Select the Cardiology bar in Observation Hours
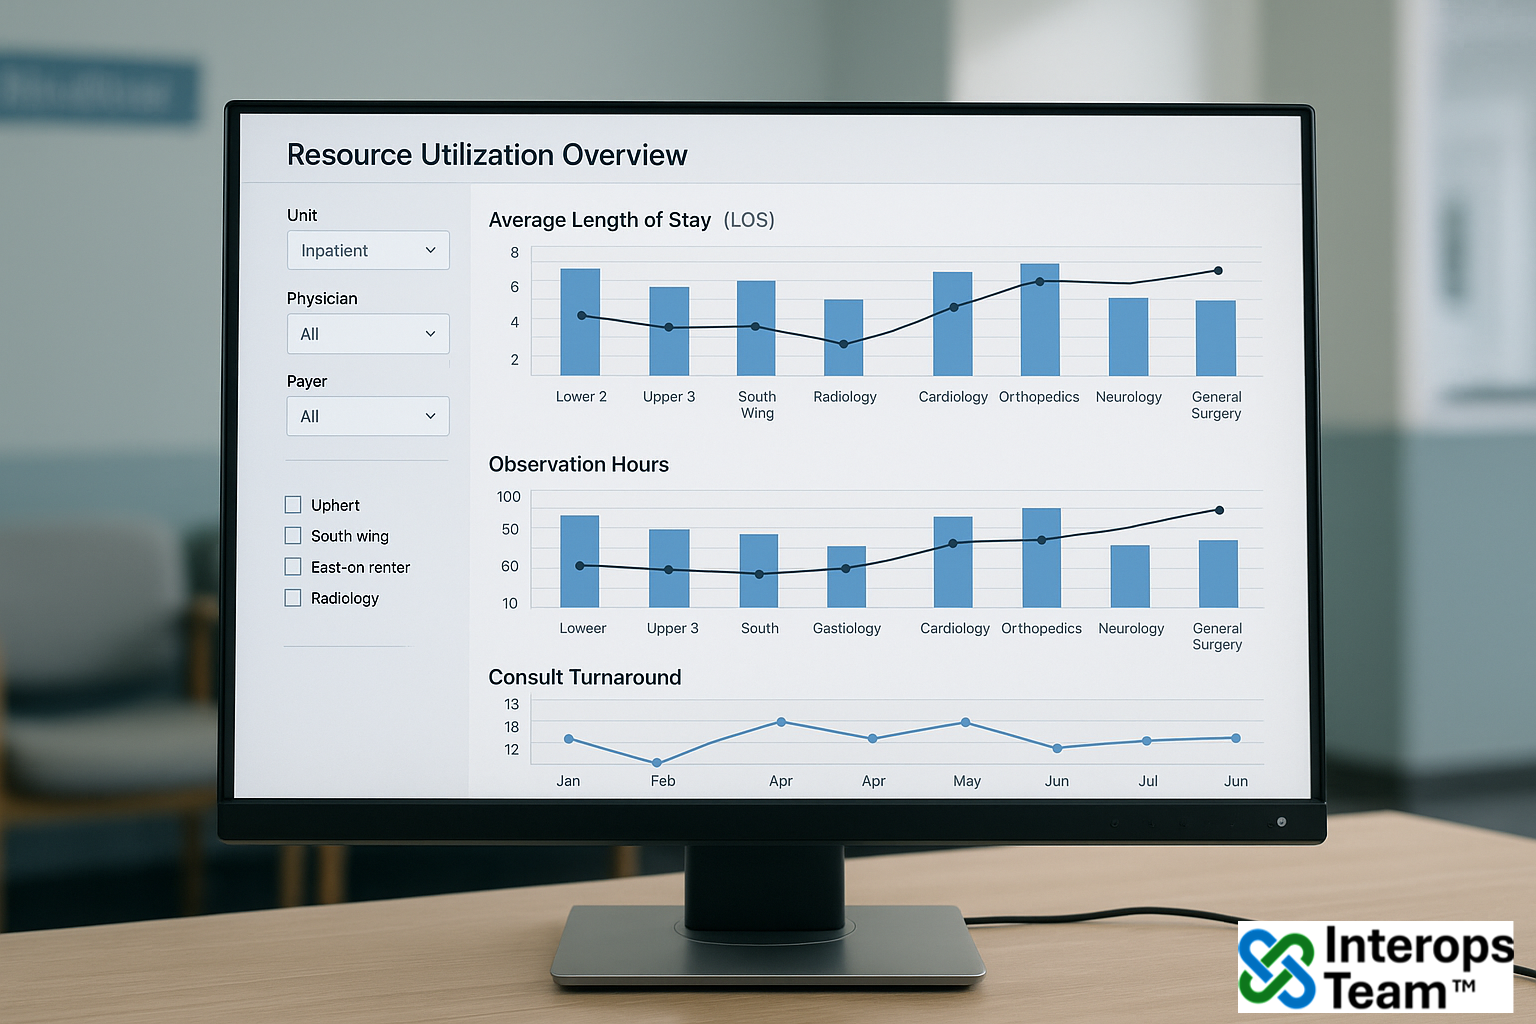This screenshot has height=1024, width=1536. pos(953,562)
